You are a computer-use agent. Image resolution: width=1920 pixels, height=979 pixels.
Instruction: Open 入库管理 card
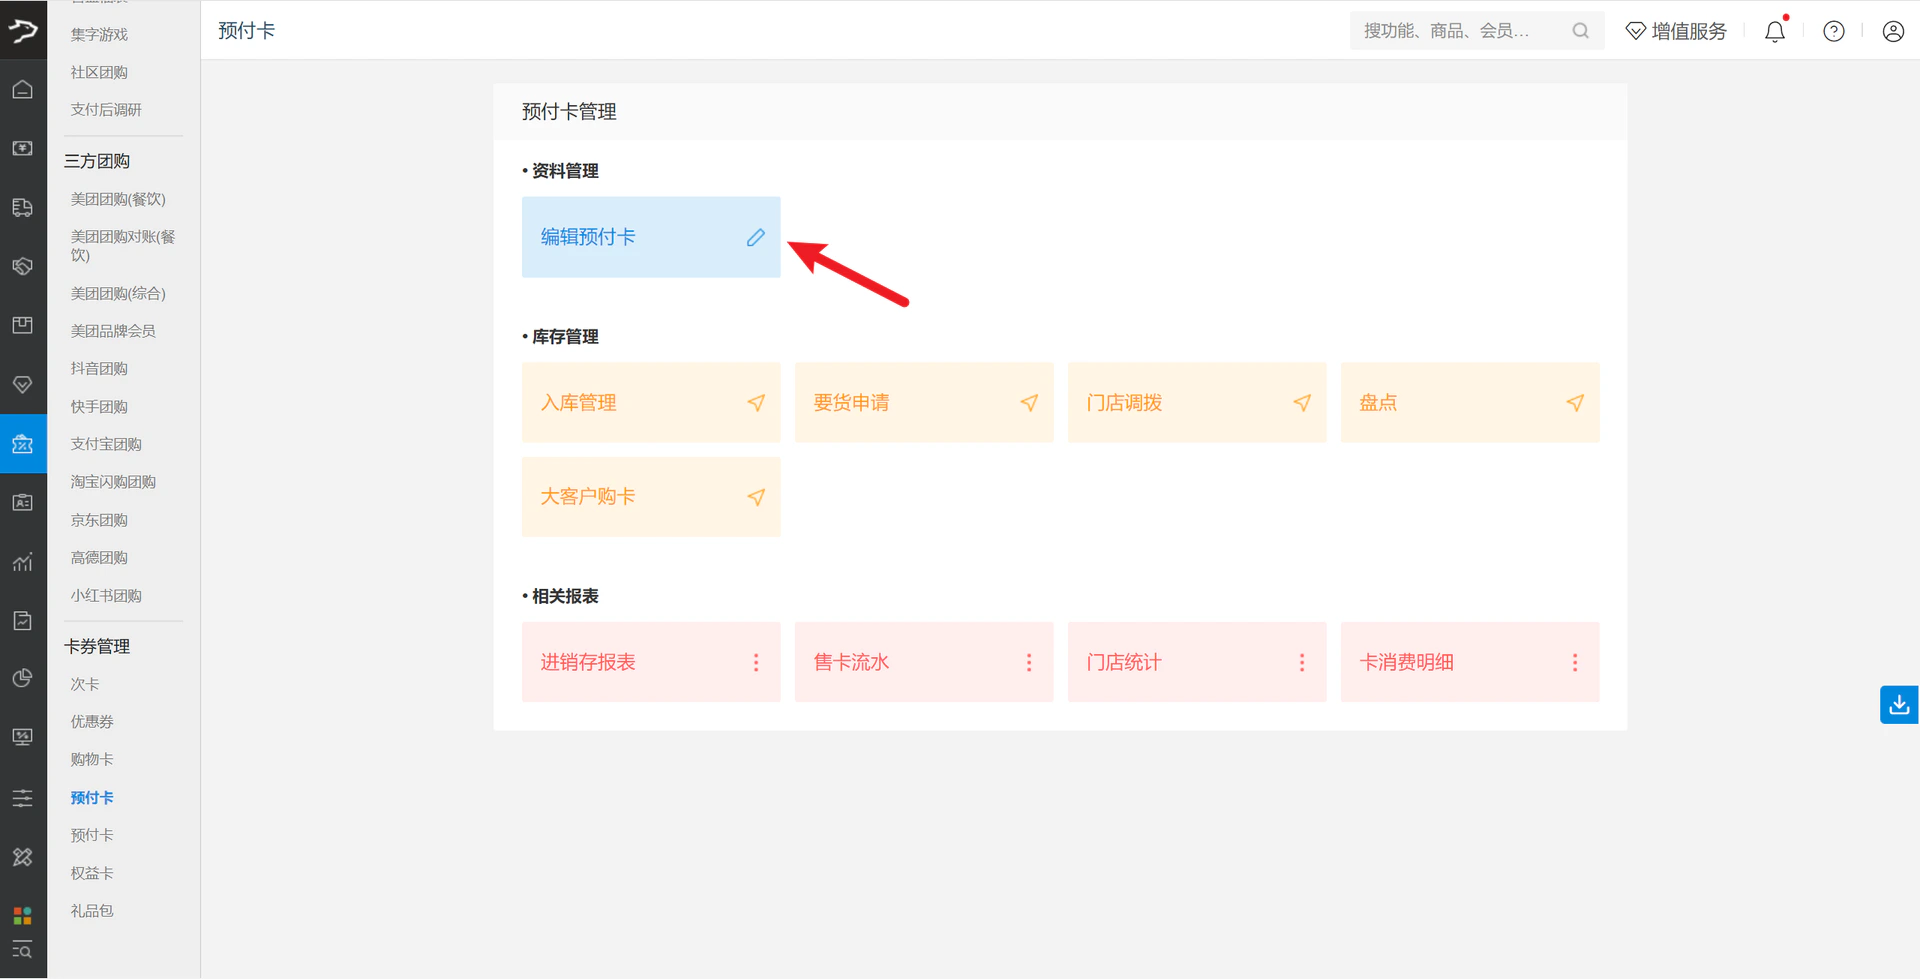pos(651,402)
